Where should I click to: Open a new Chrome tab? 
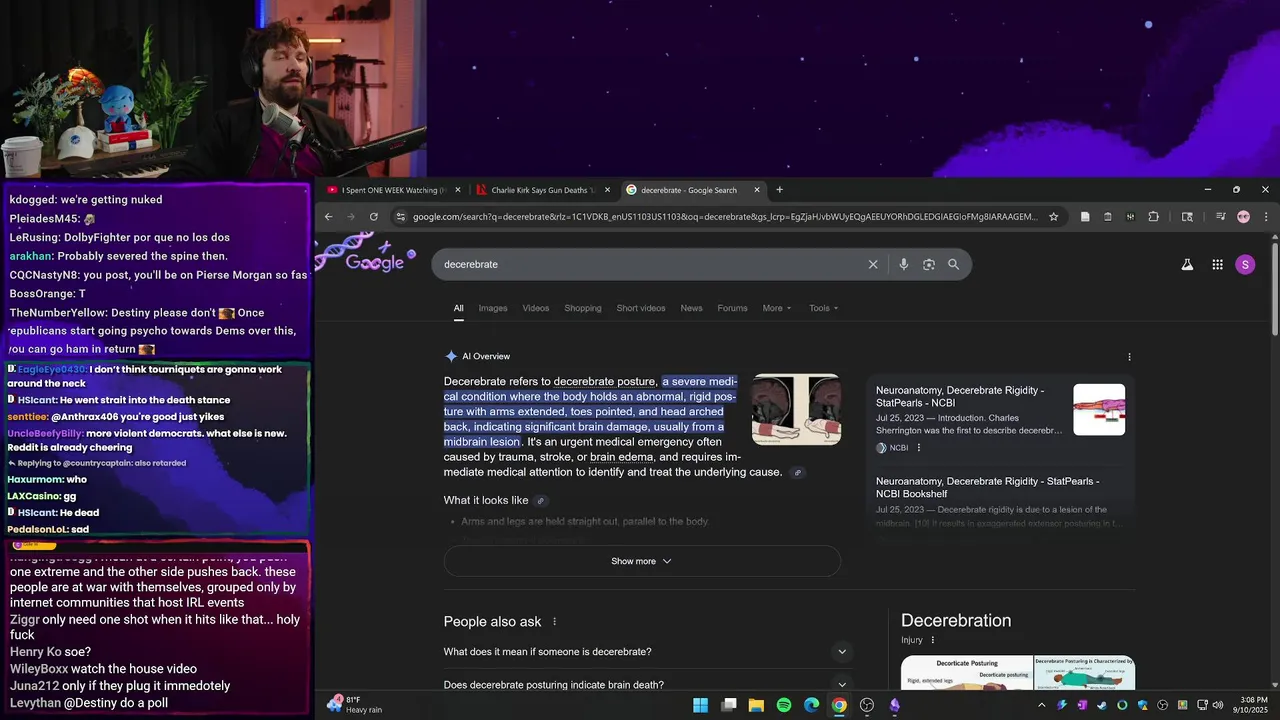[x=780, y=190]
